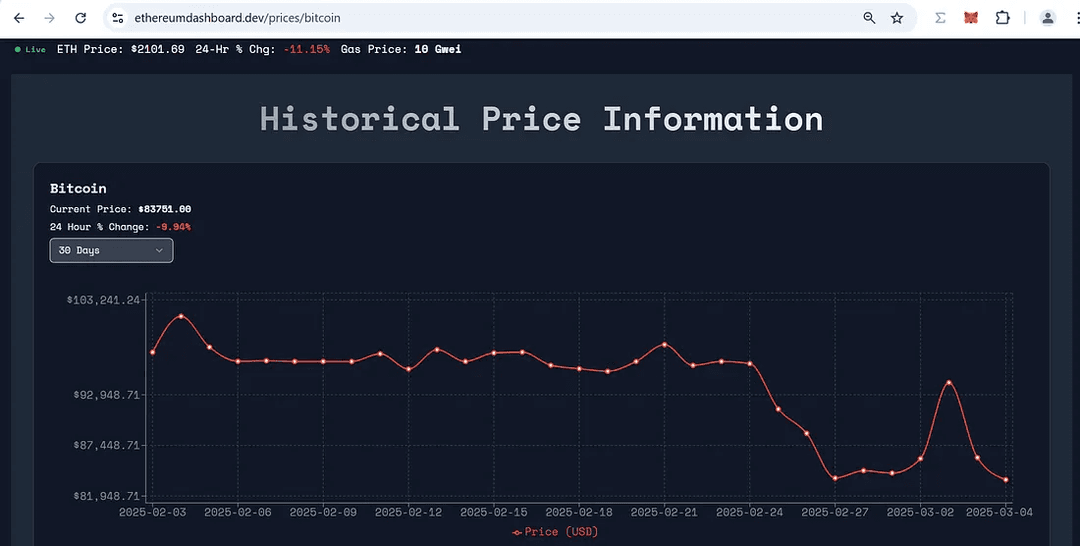Open the Sigma extension icon
1080x546 pixels.
939,18
